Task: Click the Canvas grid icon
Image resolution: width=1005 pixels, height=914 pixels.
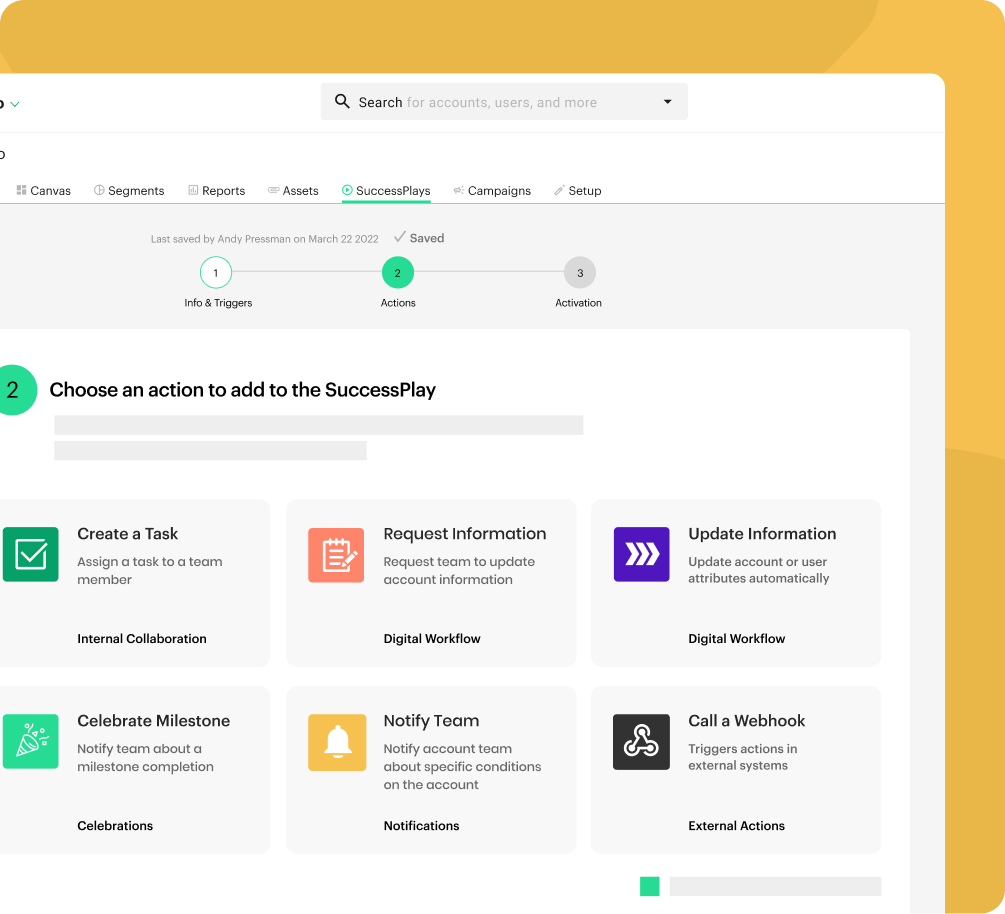Action: point(21,190)
